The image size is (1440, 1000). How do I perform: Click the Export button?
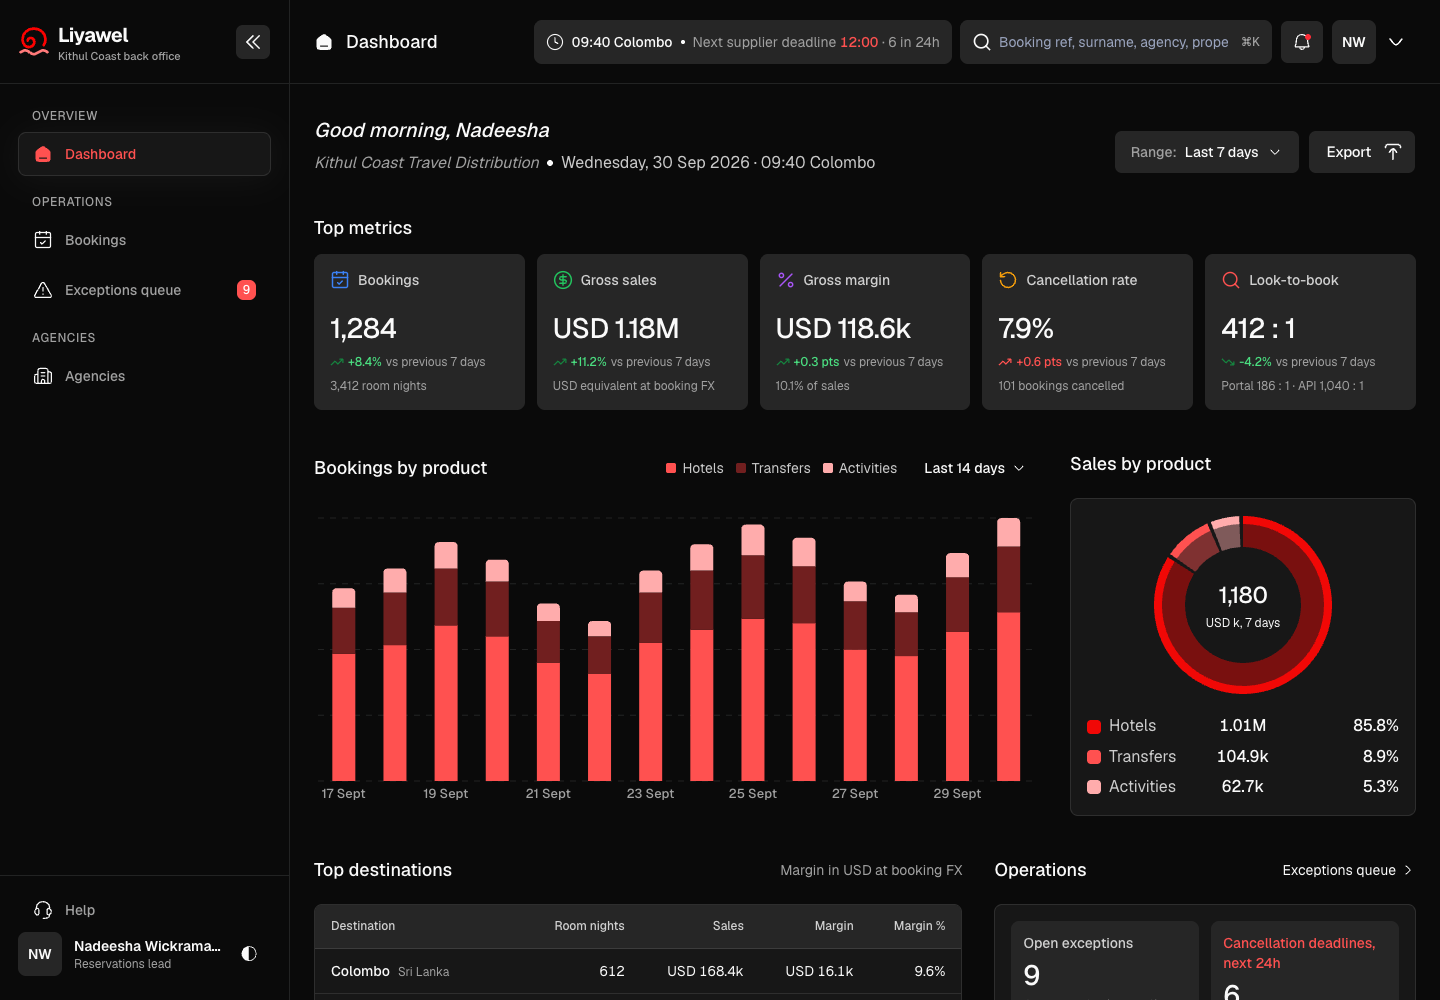(1362, 152)
